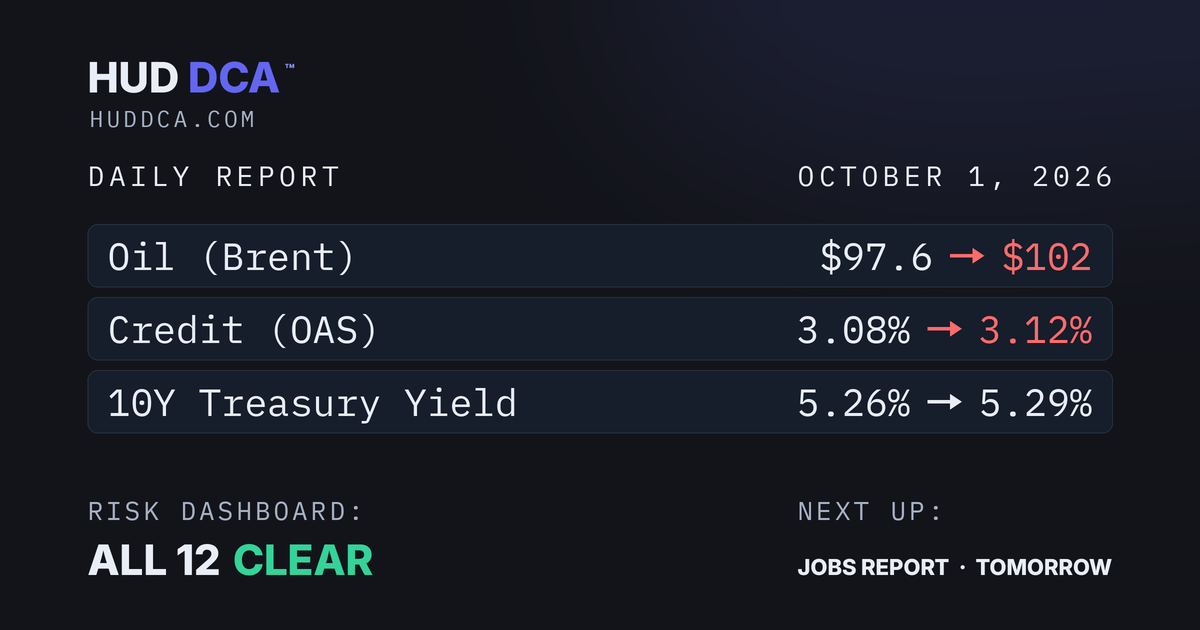
Task: Select the Credit (OAS) row
Action: click(600, 329)
